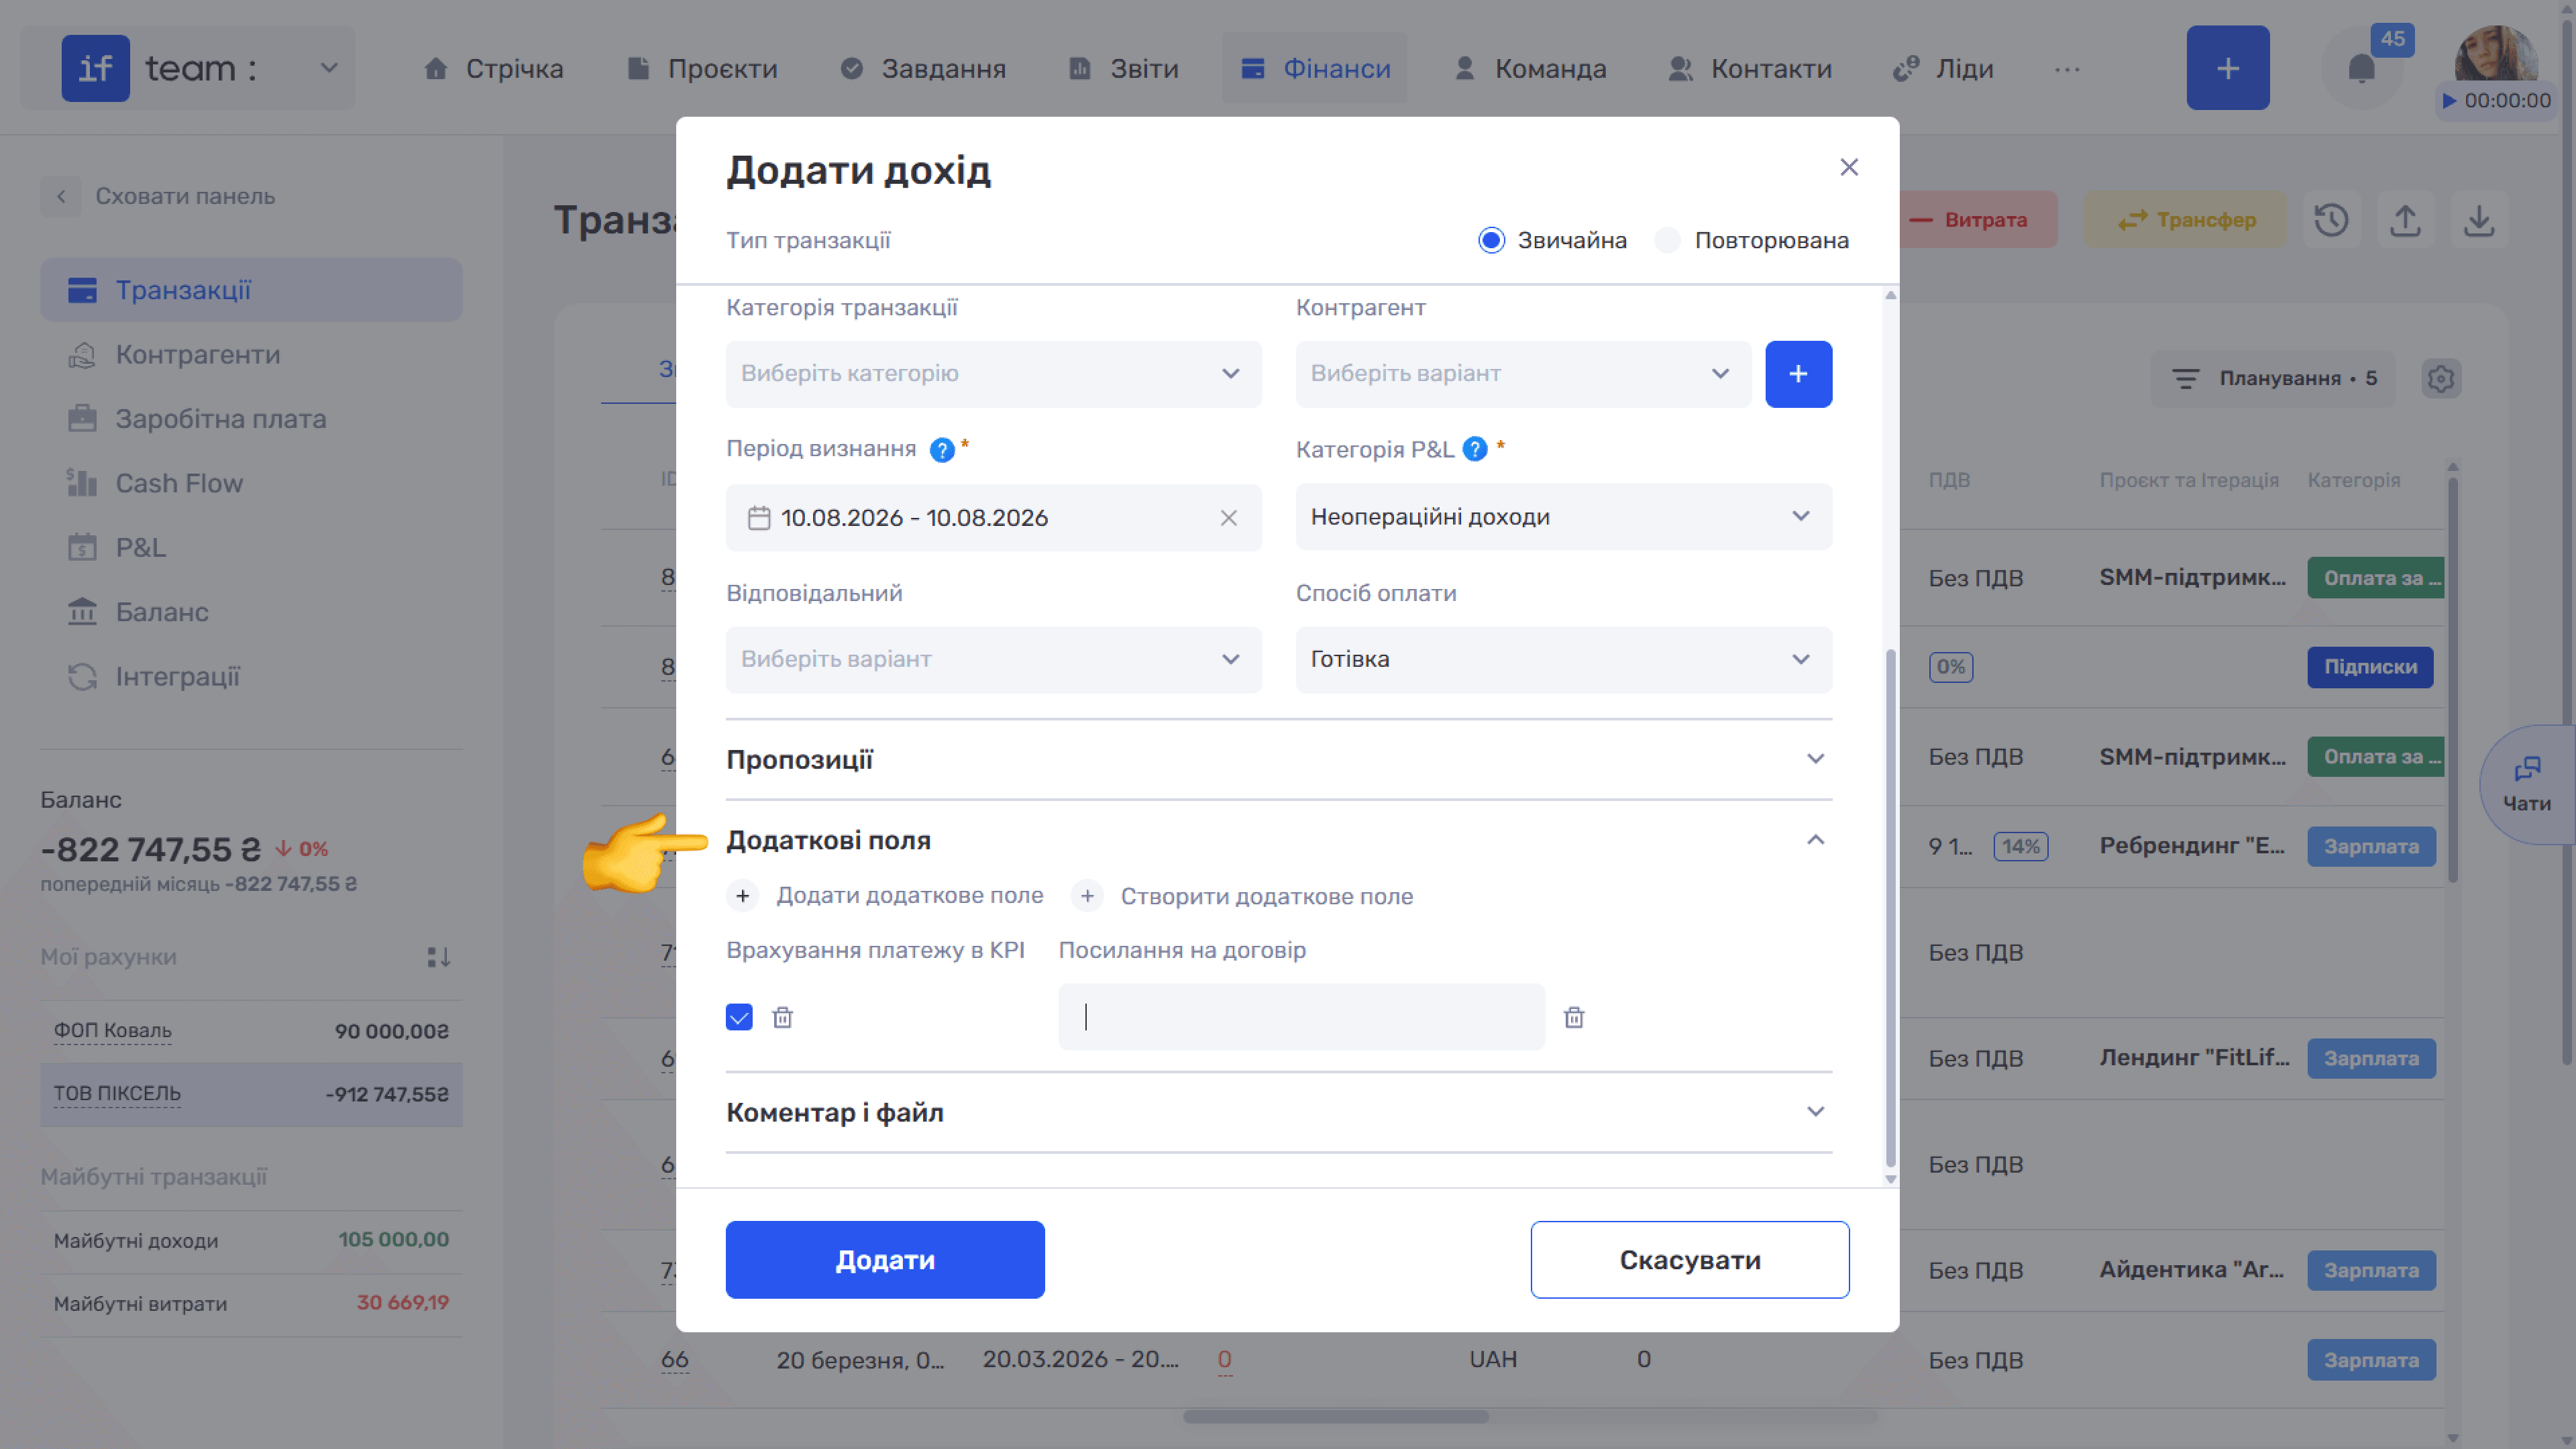Open Категорія транзакції dropdown
The image size is (2576, 1449).
tap(994, 374)
